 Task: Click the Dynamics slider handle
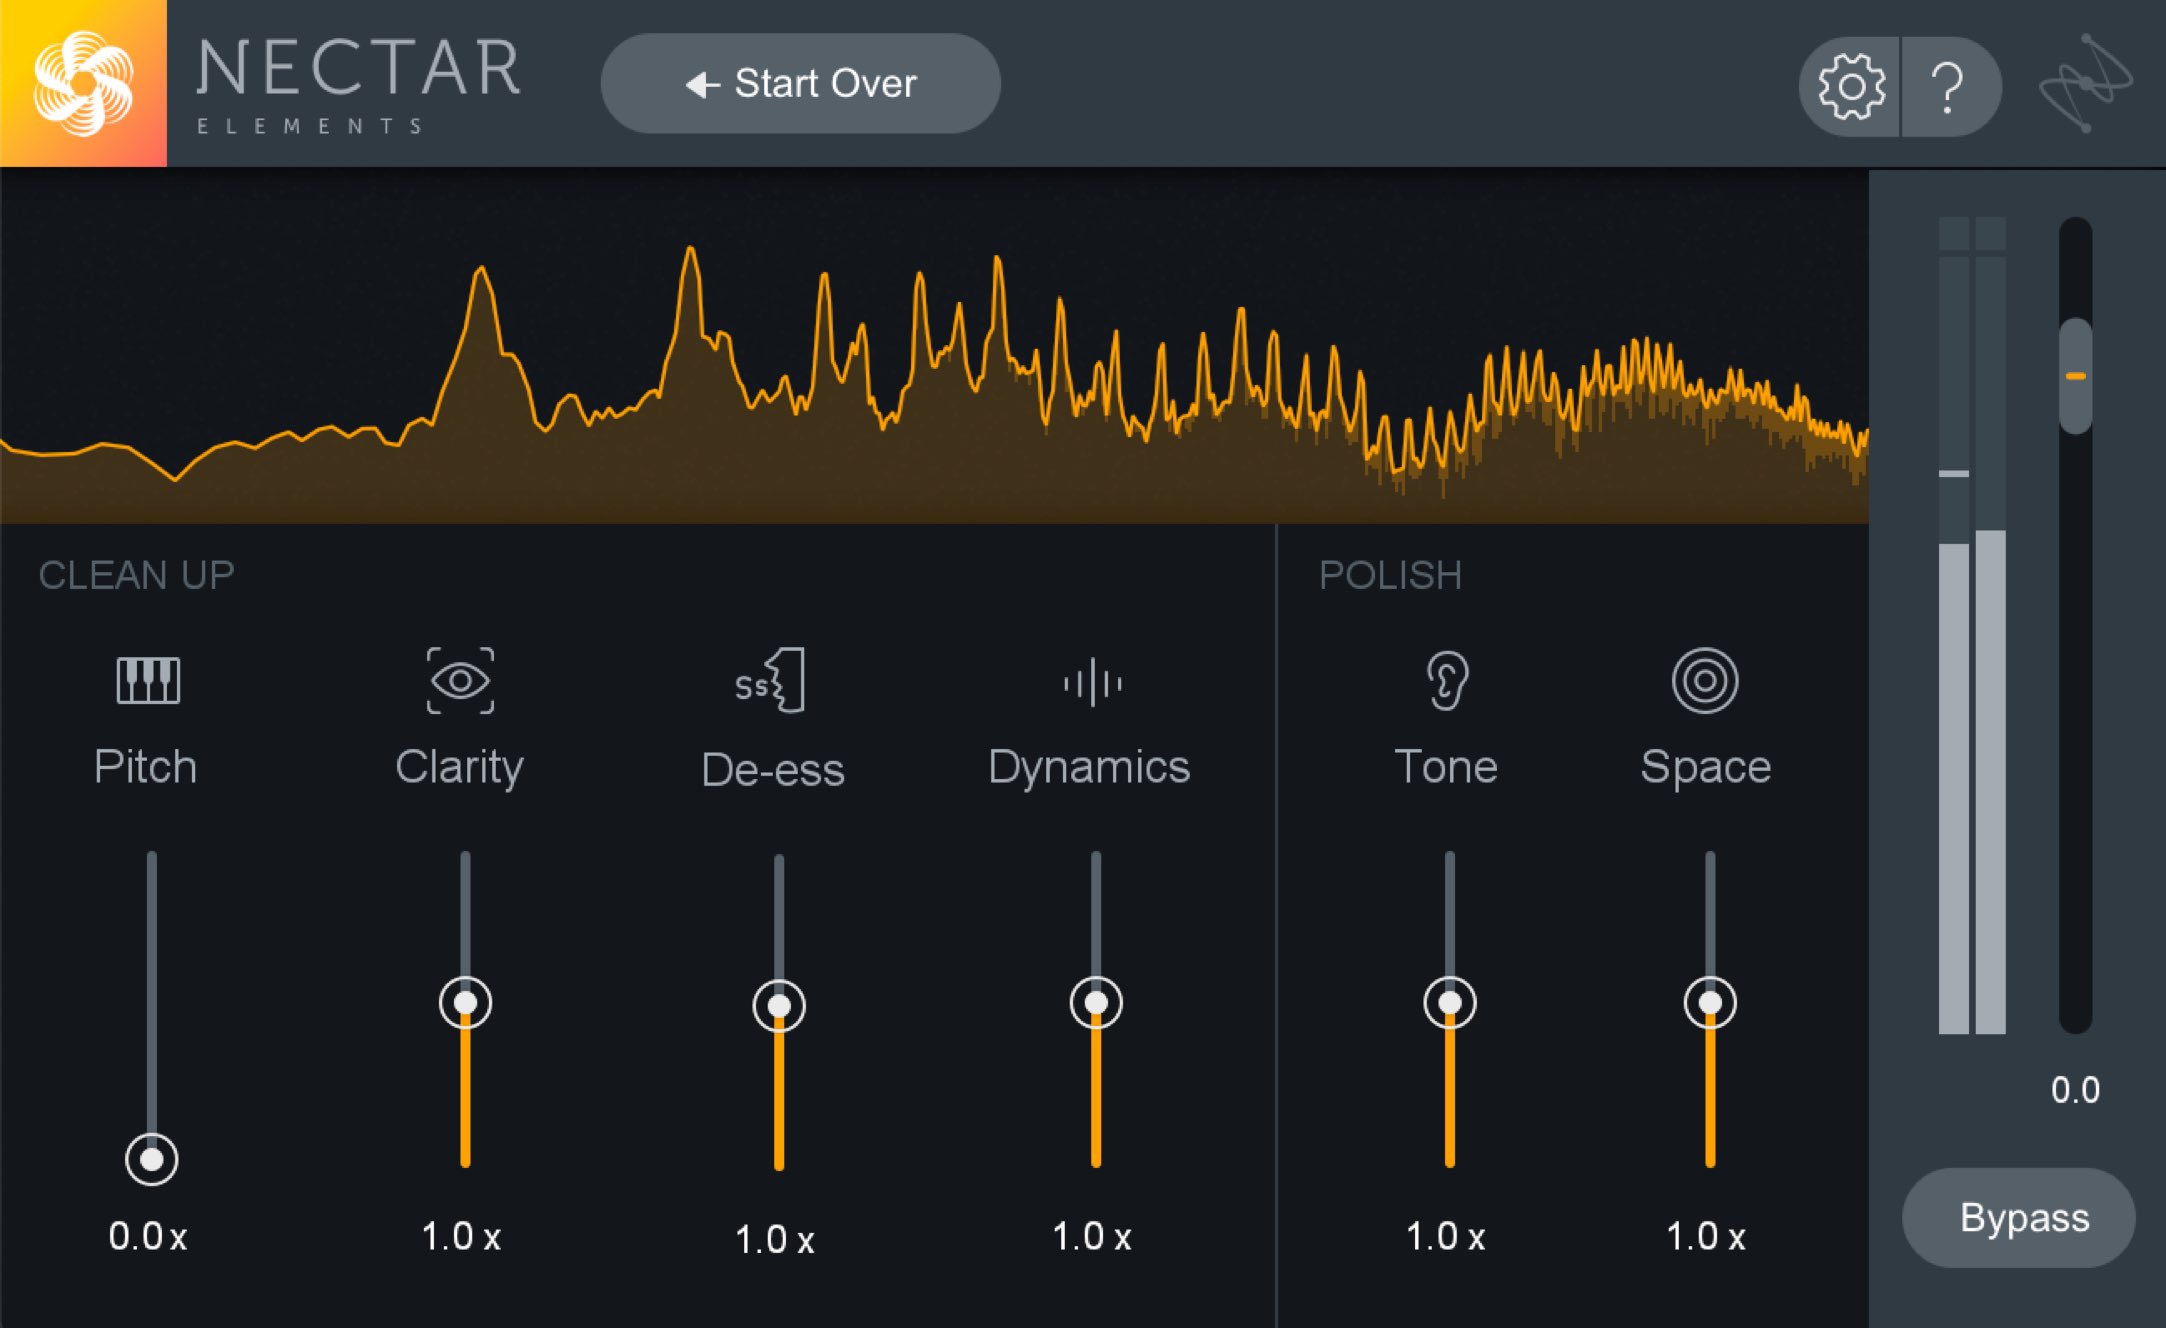pos(1096,1003)
